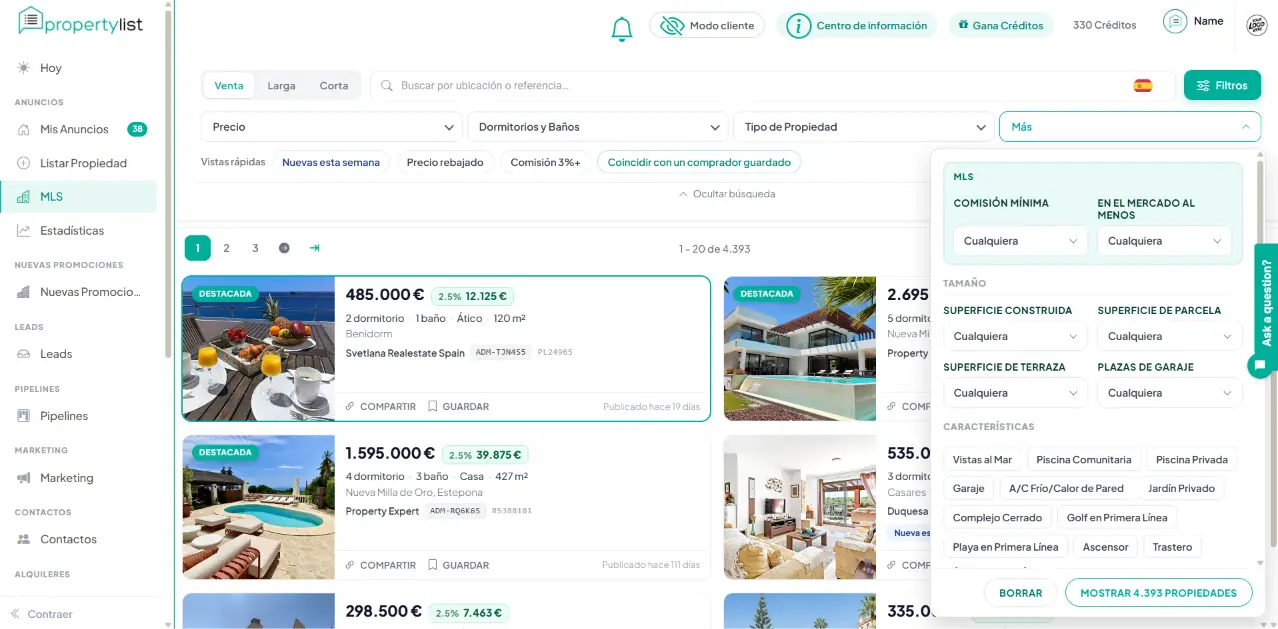Click BORRAR to clear filters
The width and height of the screenshot is (1278, 629).
pyautogui.click(x=1020, y=593)
